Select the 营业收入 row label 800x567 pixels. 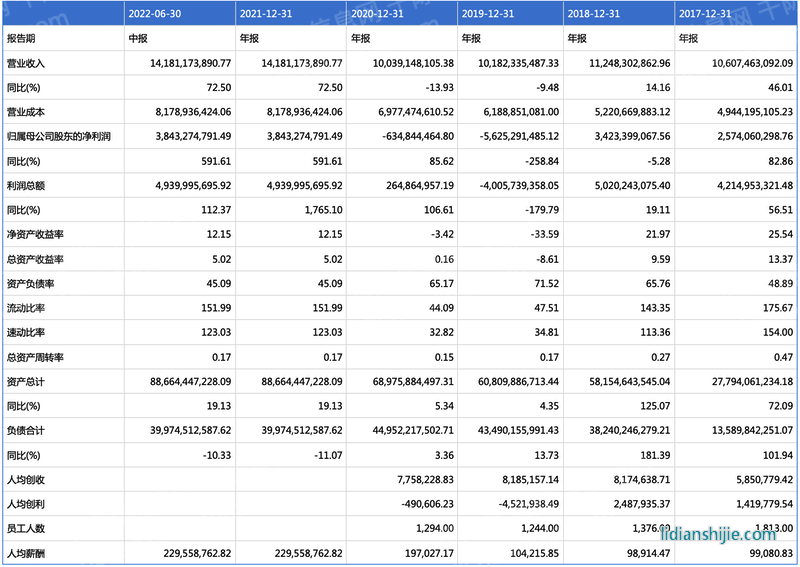point(26,63)
